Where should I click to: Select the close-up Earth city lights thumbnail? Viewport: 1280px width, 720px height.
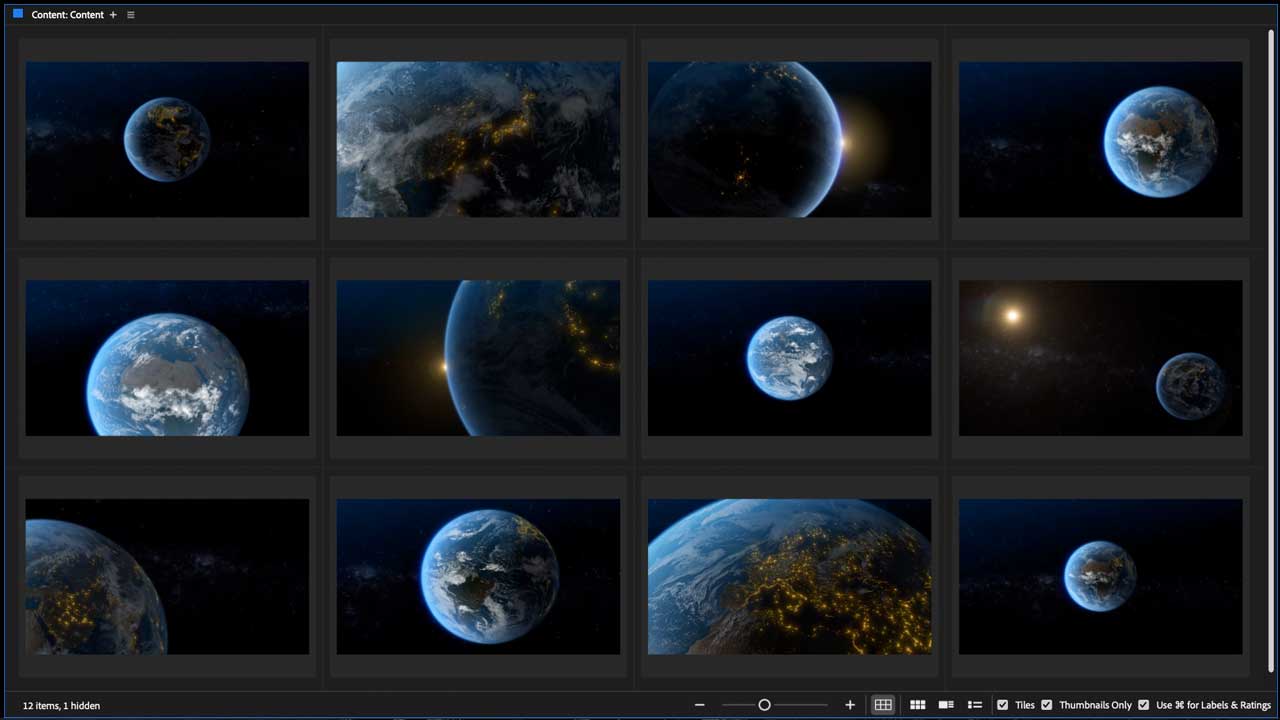[478, 139]
